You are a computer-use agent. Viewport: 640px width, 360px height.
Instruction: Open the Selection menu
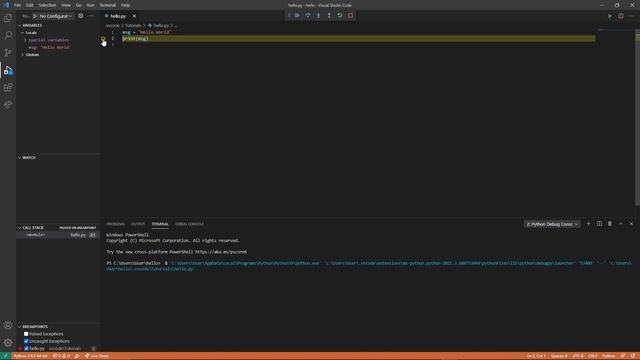(x=47, y=5)
